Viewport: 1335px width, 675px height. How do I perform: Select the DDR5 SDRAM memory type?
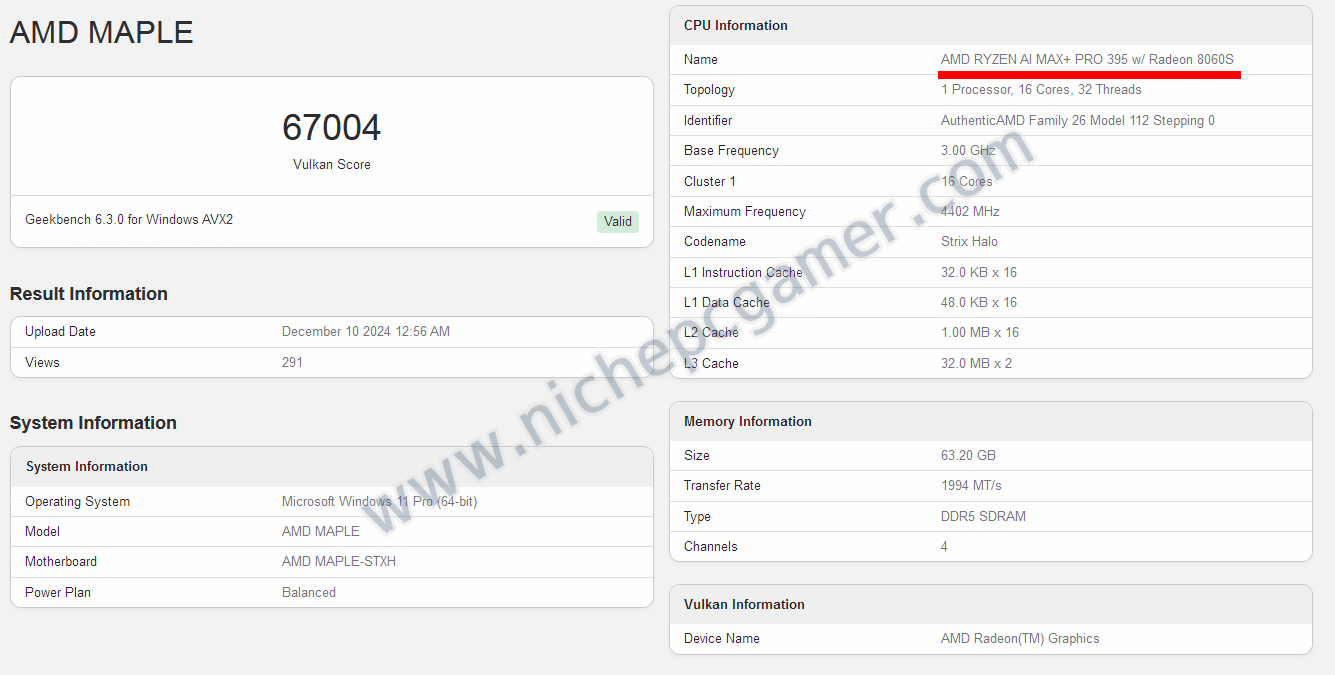983,516
